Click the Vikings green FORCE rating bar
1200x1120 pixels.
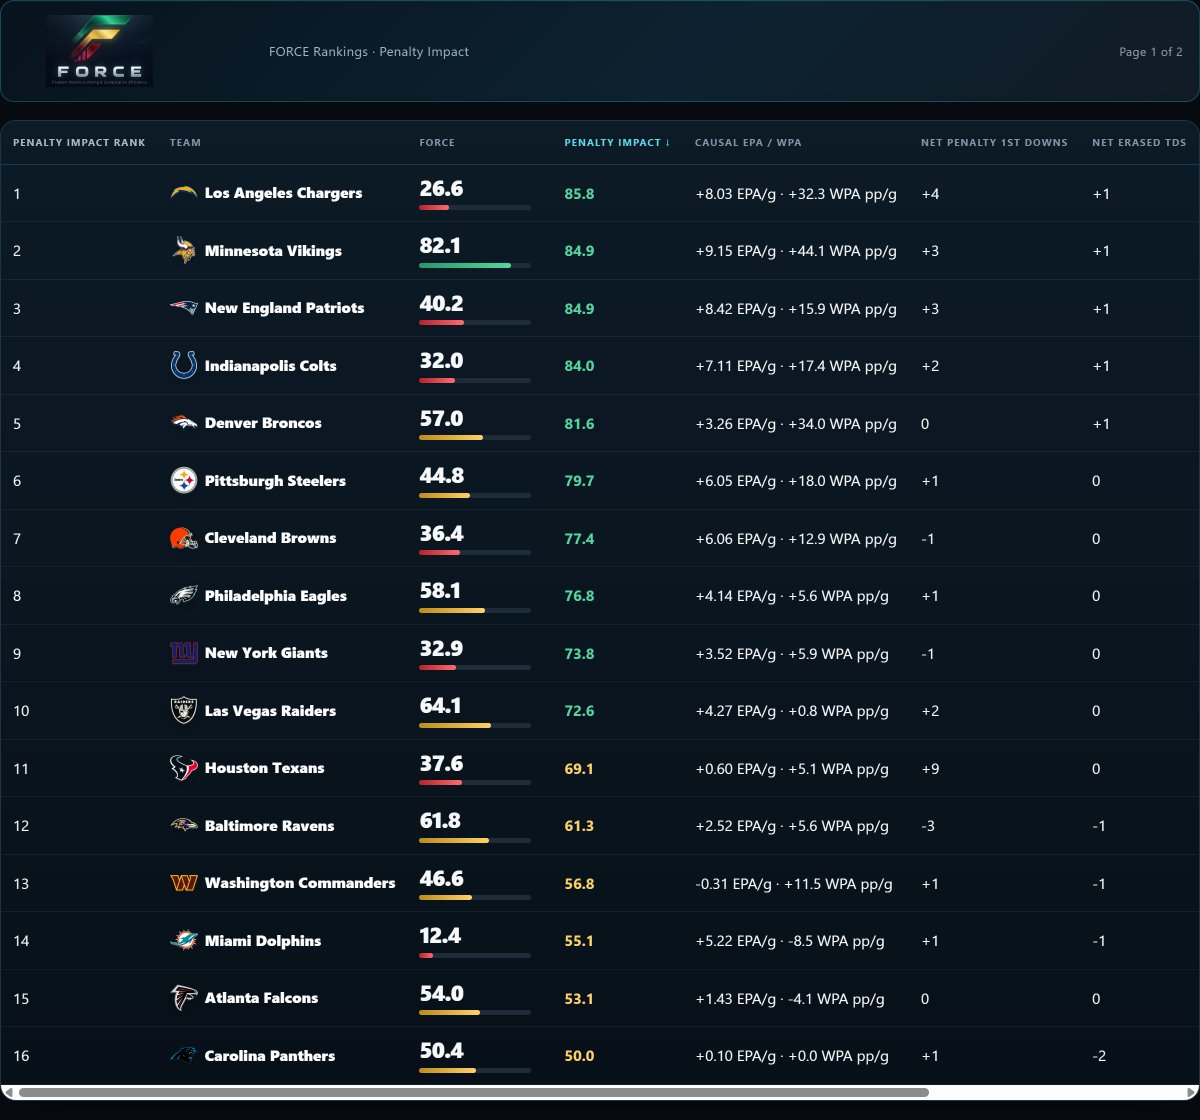[475, 265]
